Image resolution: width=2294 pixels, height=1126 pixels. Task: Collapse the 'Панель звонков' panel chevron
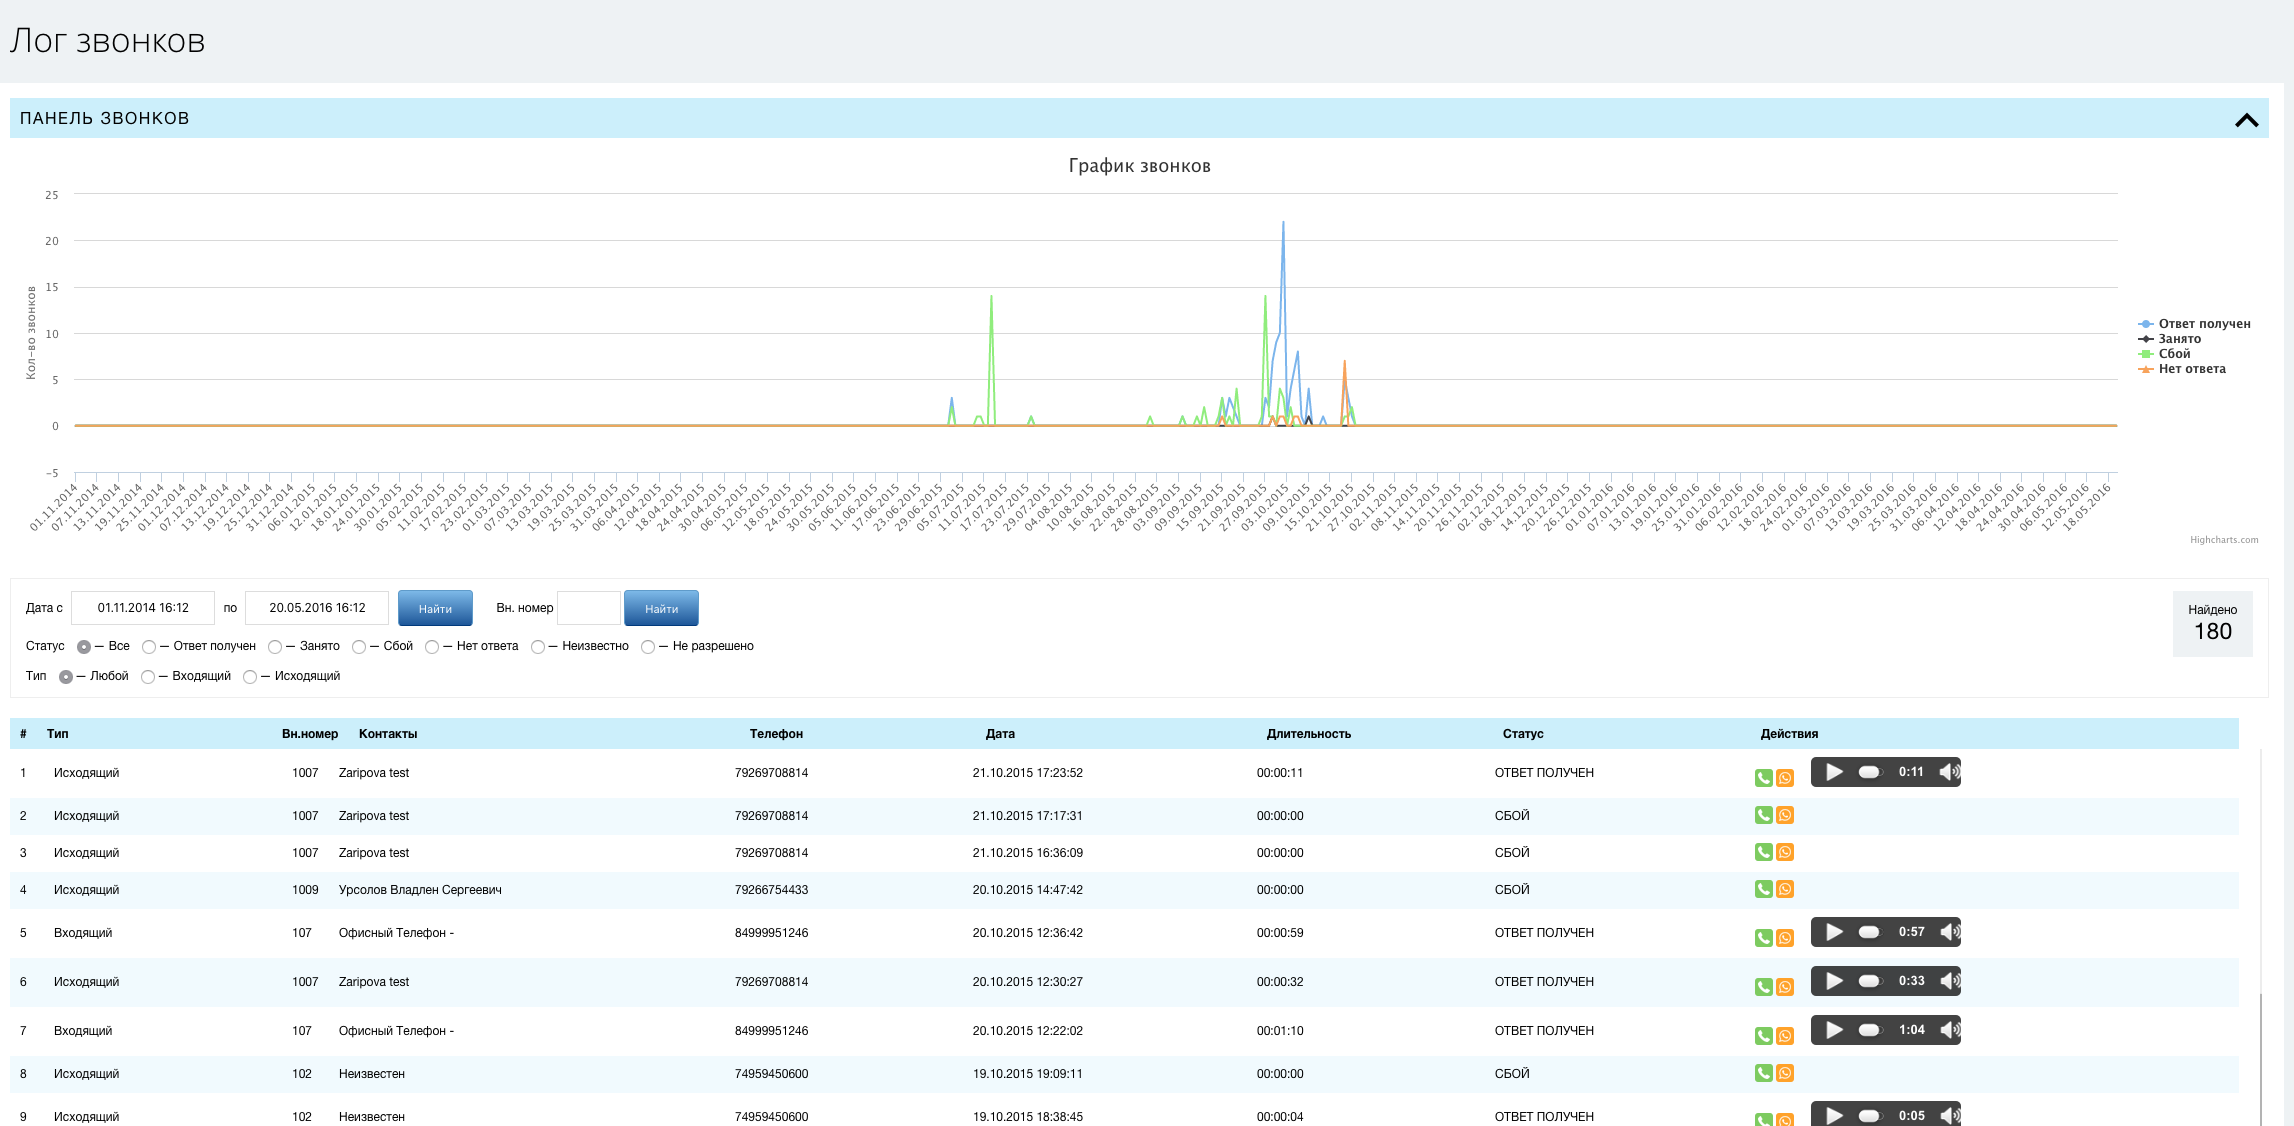point(2246,120)
